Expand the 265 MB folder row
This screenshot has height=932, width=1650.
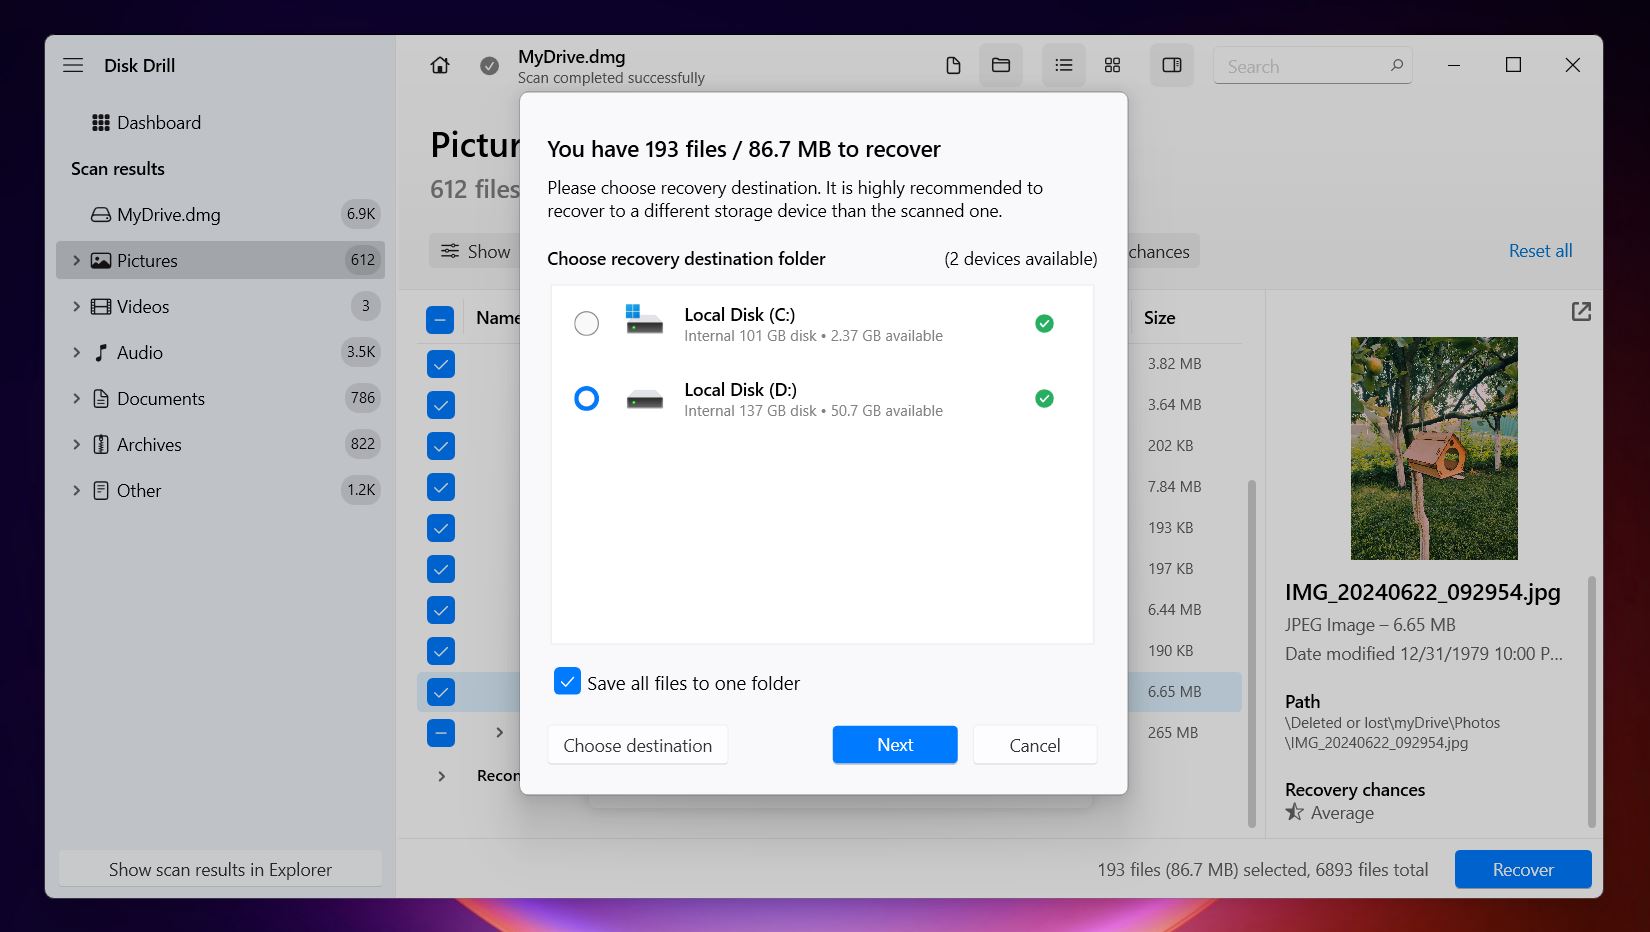click(499, 733)
